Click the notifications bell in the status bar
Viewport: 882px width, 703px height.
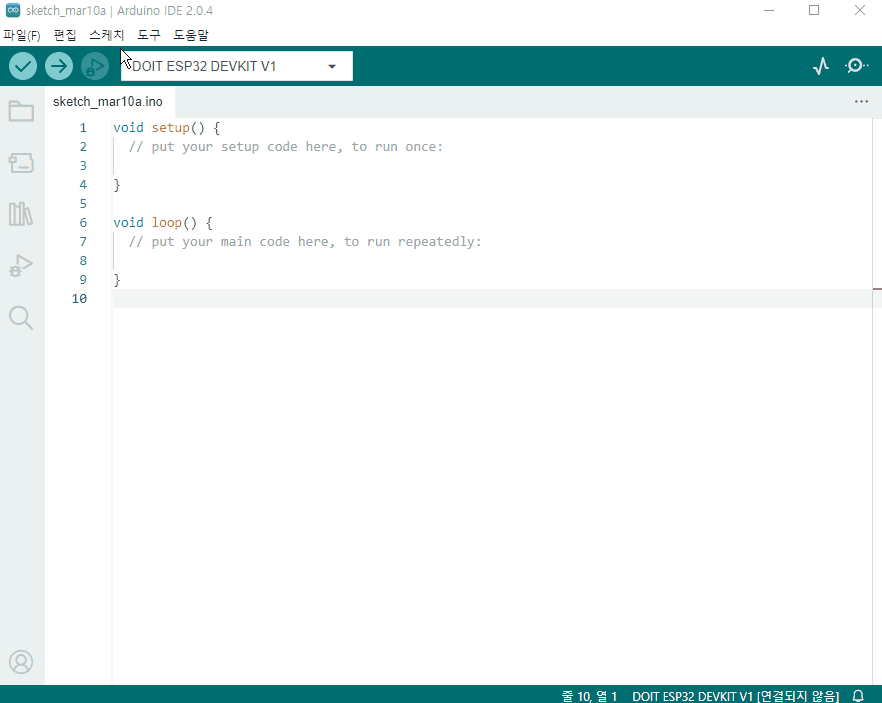(x=858, y=696)
